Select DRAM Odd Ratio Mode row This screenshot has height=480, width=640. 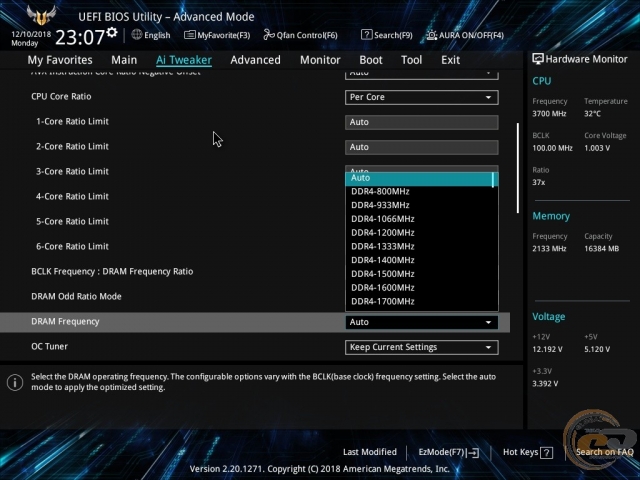pos(76,296)
